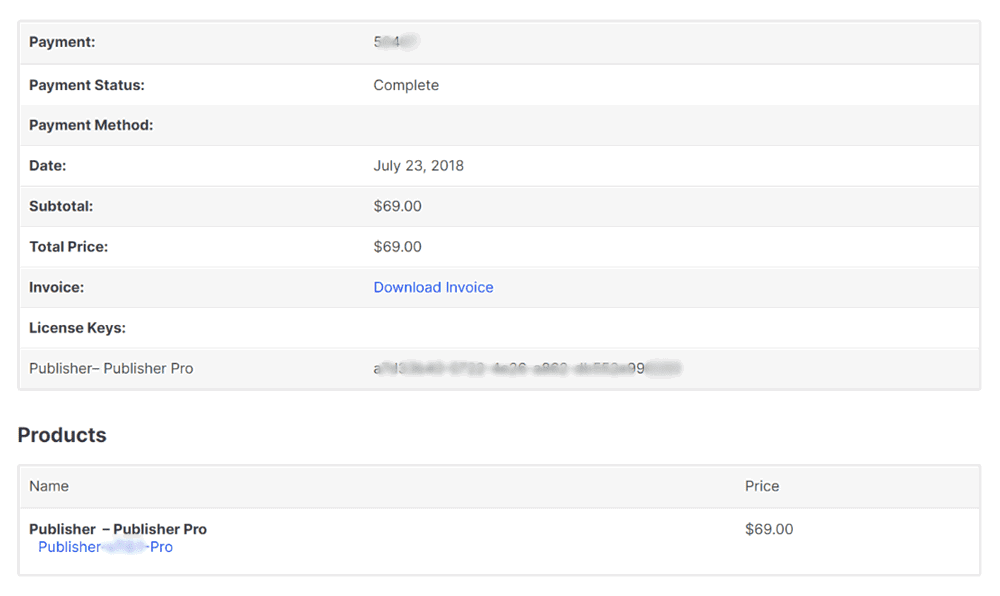
Task: Click the License Keys label
Action: point(77,328)
